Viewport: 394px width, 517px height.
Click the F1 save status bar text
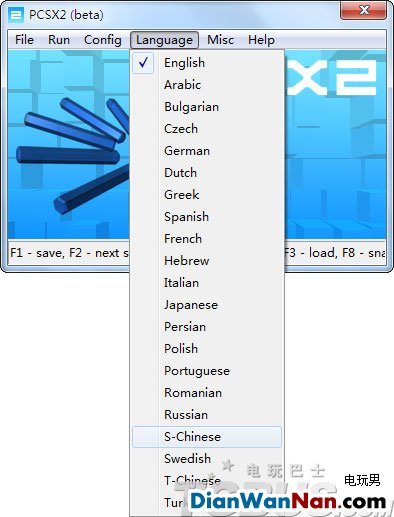coord(37,253)
